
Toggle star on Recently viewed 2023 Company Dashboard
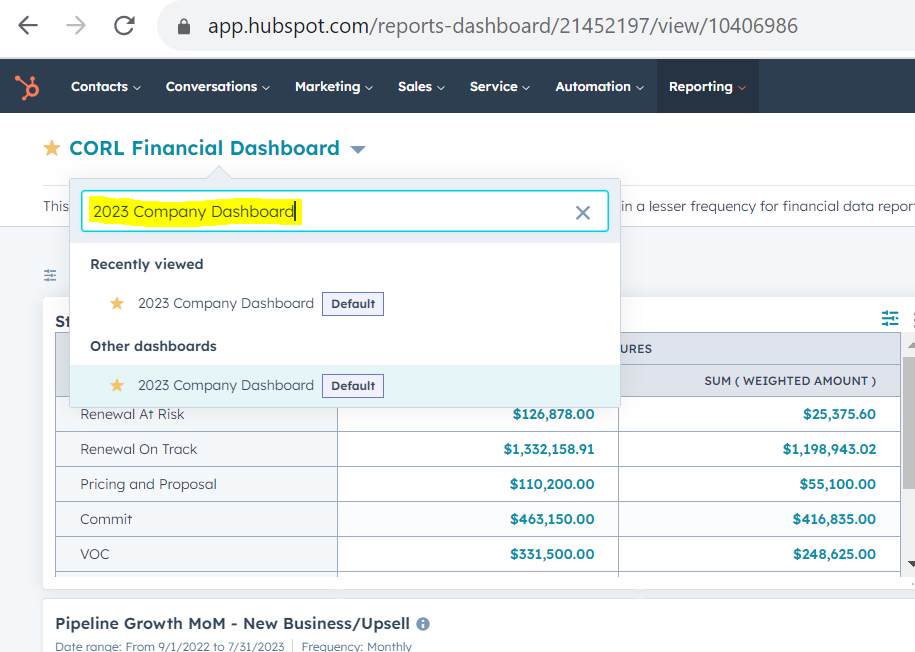117,303
